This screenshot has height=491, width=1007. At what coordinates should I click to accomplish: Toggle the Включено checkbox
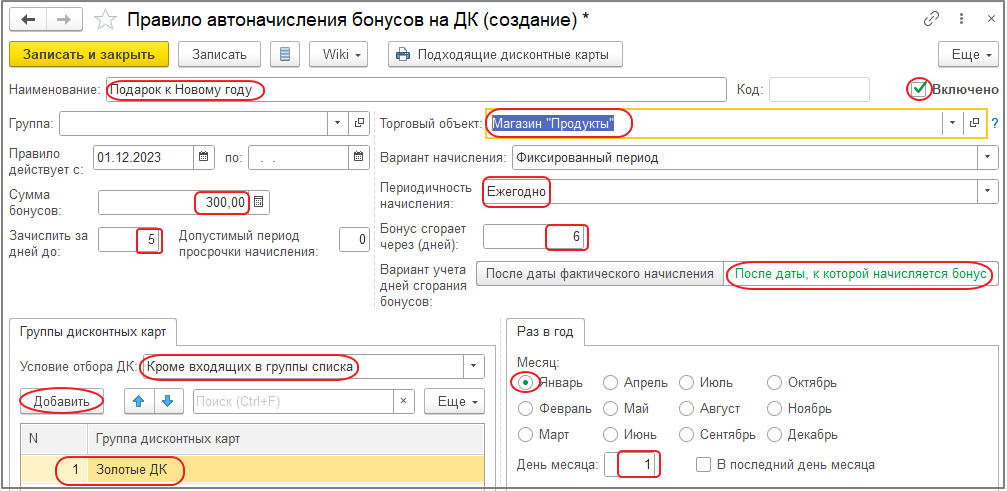coord(919,89)
